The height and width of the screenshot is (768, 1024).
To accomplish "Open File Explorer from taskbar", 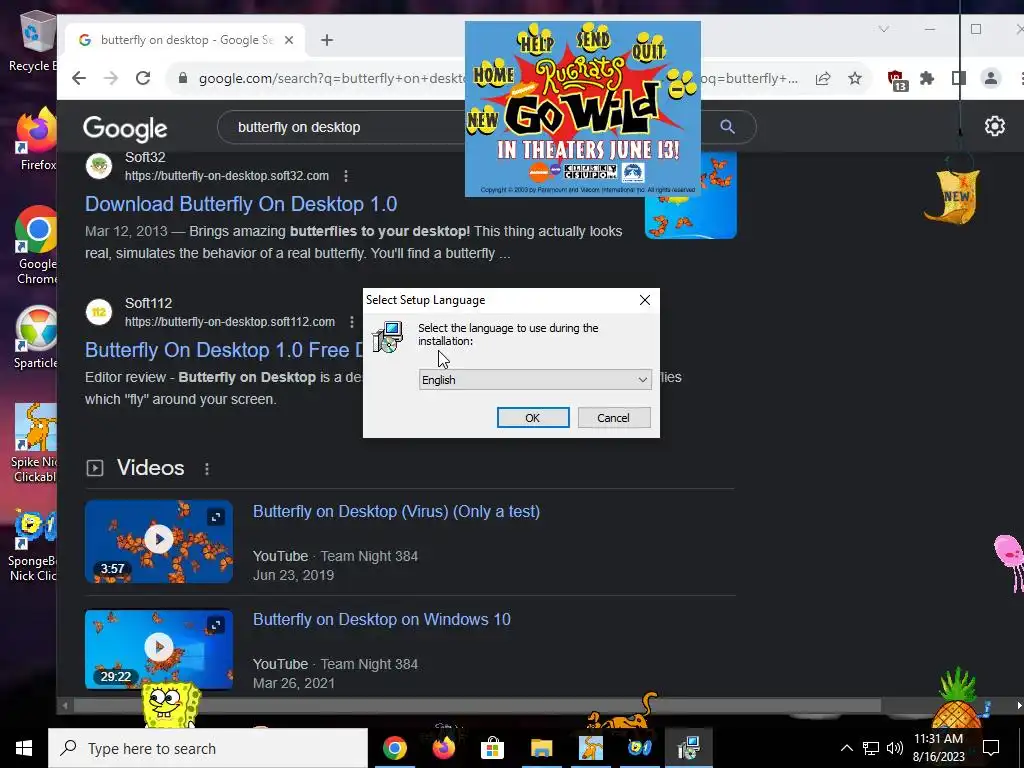I will 541,748.
